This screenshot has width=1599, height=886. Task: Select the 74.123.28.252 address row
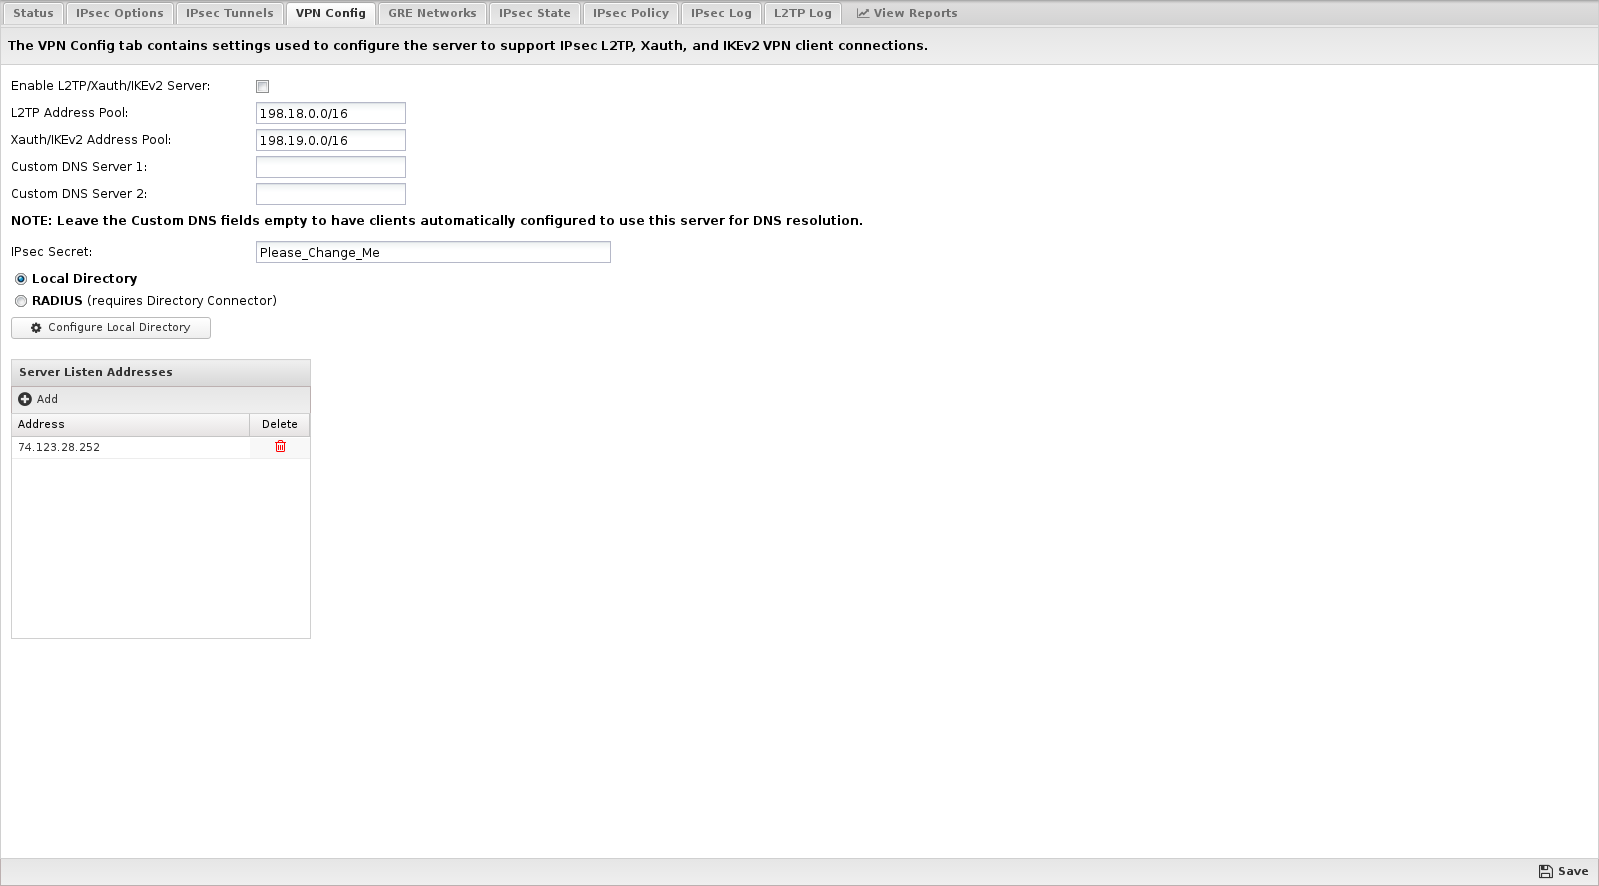click(130, 447)
